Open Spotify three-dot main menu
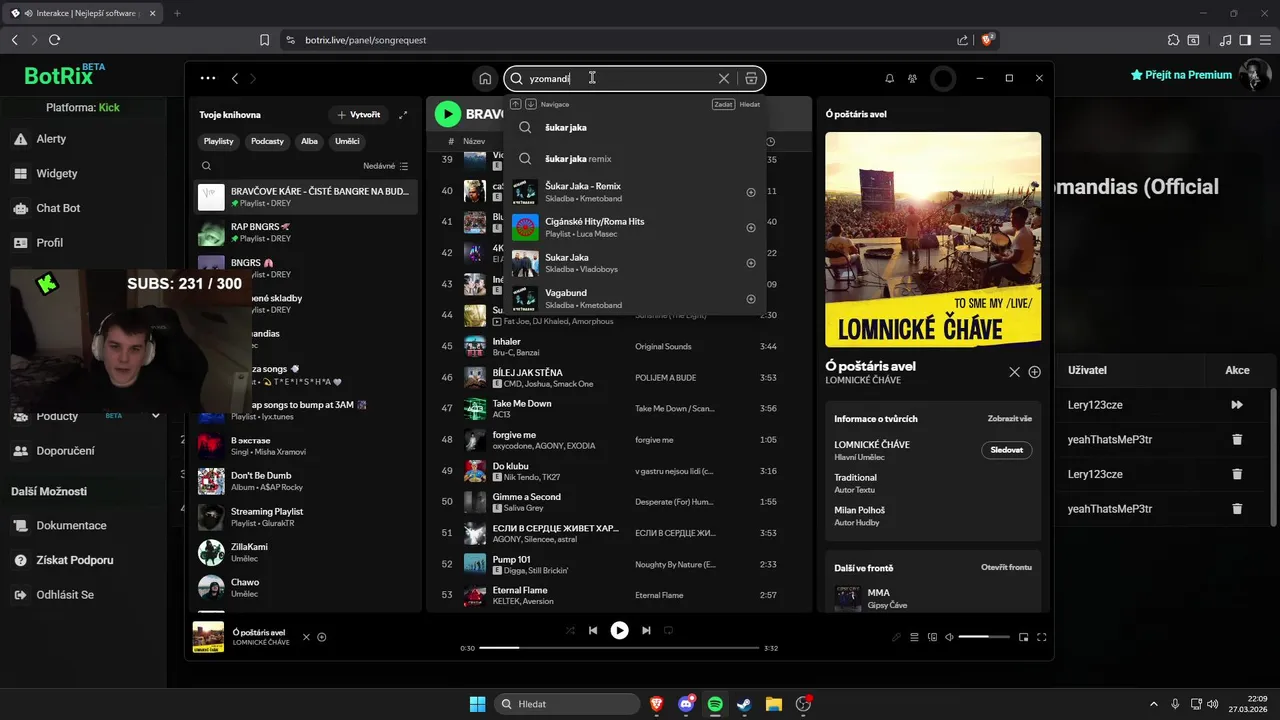The image size is (1280, 720). tap(207, 78)
